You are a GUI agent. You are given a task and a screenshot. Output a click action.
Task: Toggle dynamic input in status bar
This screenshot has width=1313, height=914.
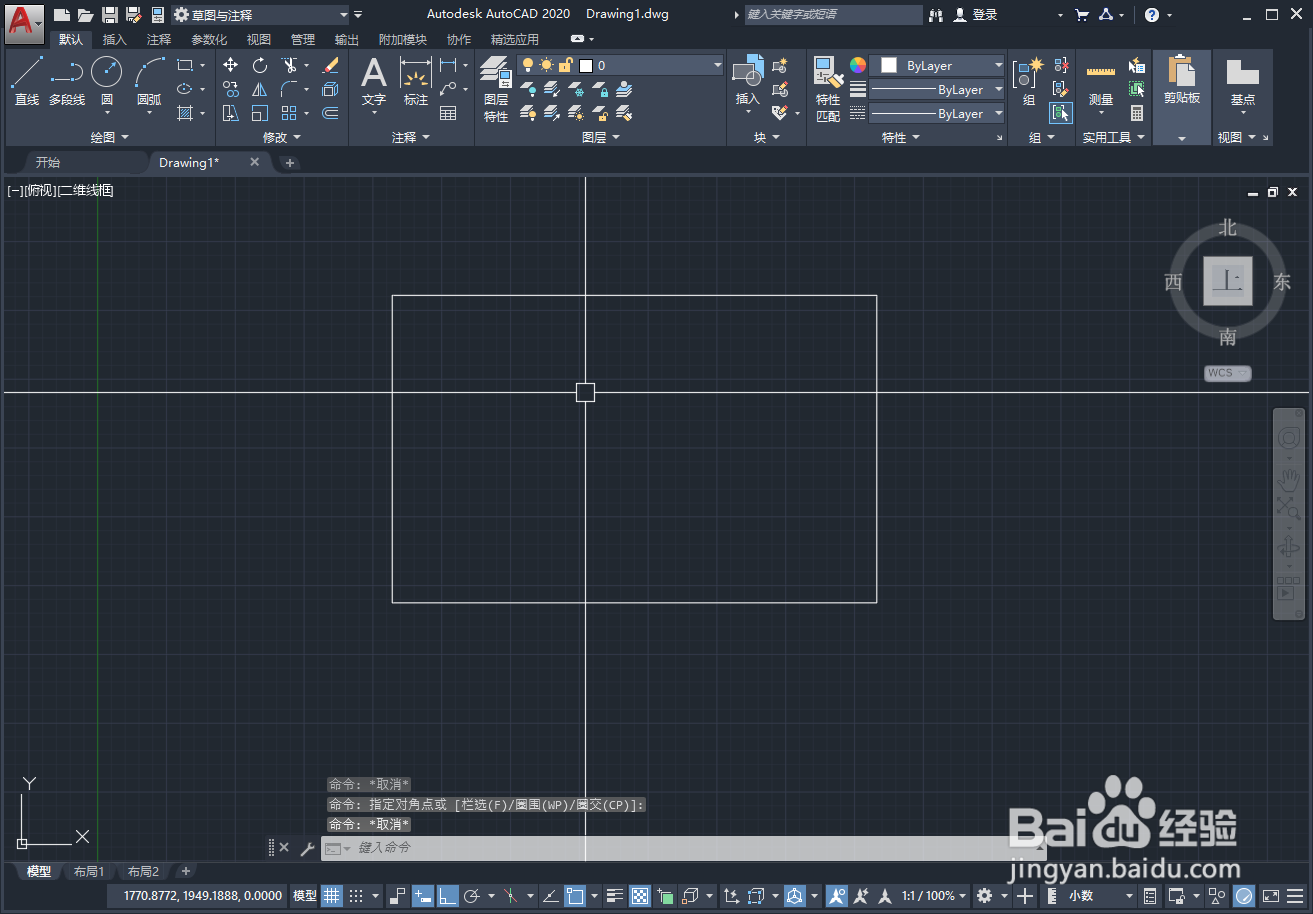point(424,896)
